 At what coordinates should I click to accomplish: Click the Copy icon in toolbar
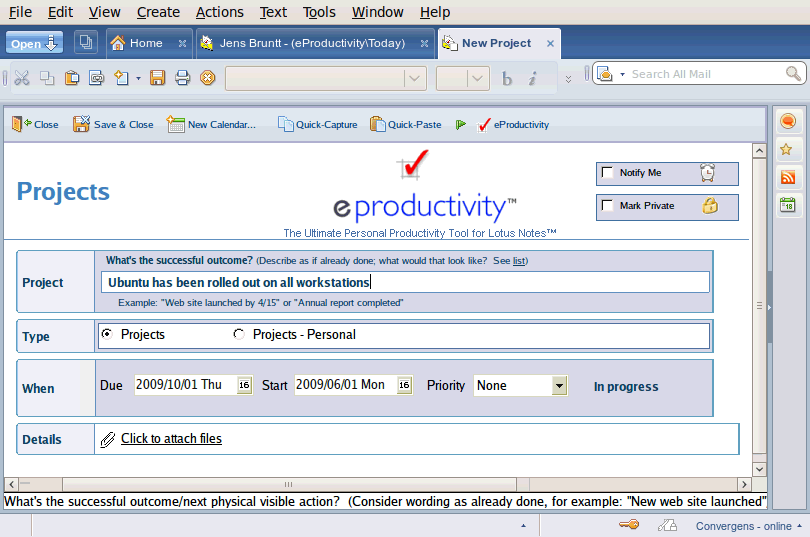(47, 78)
